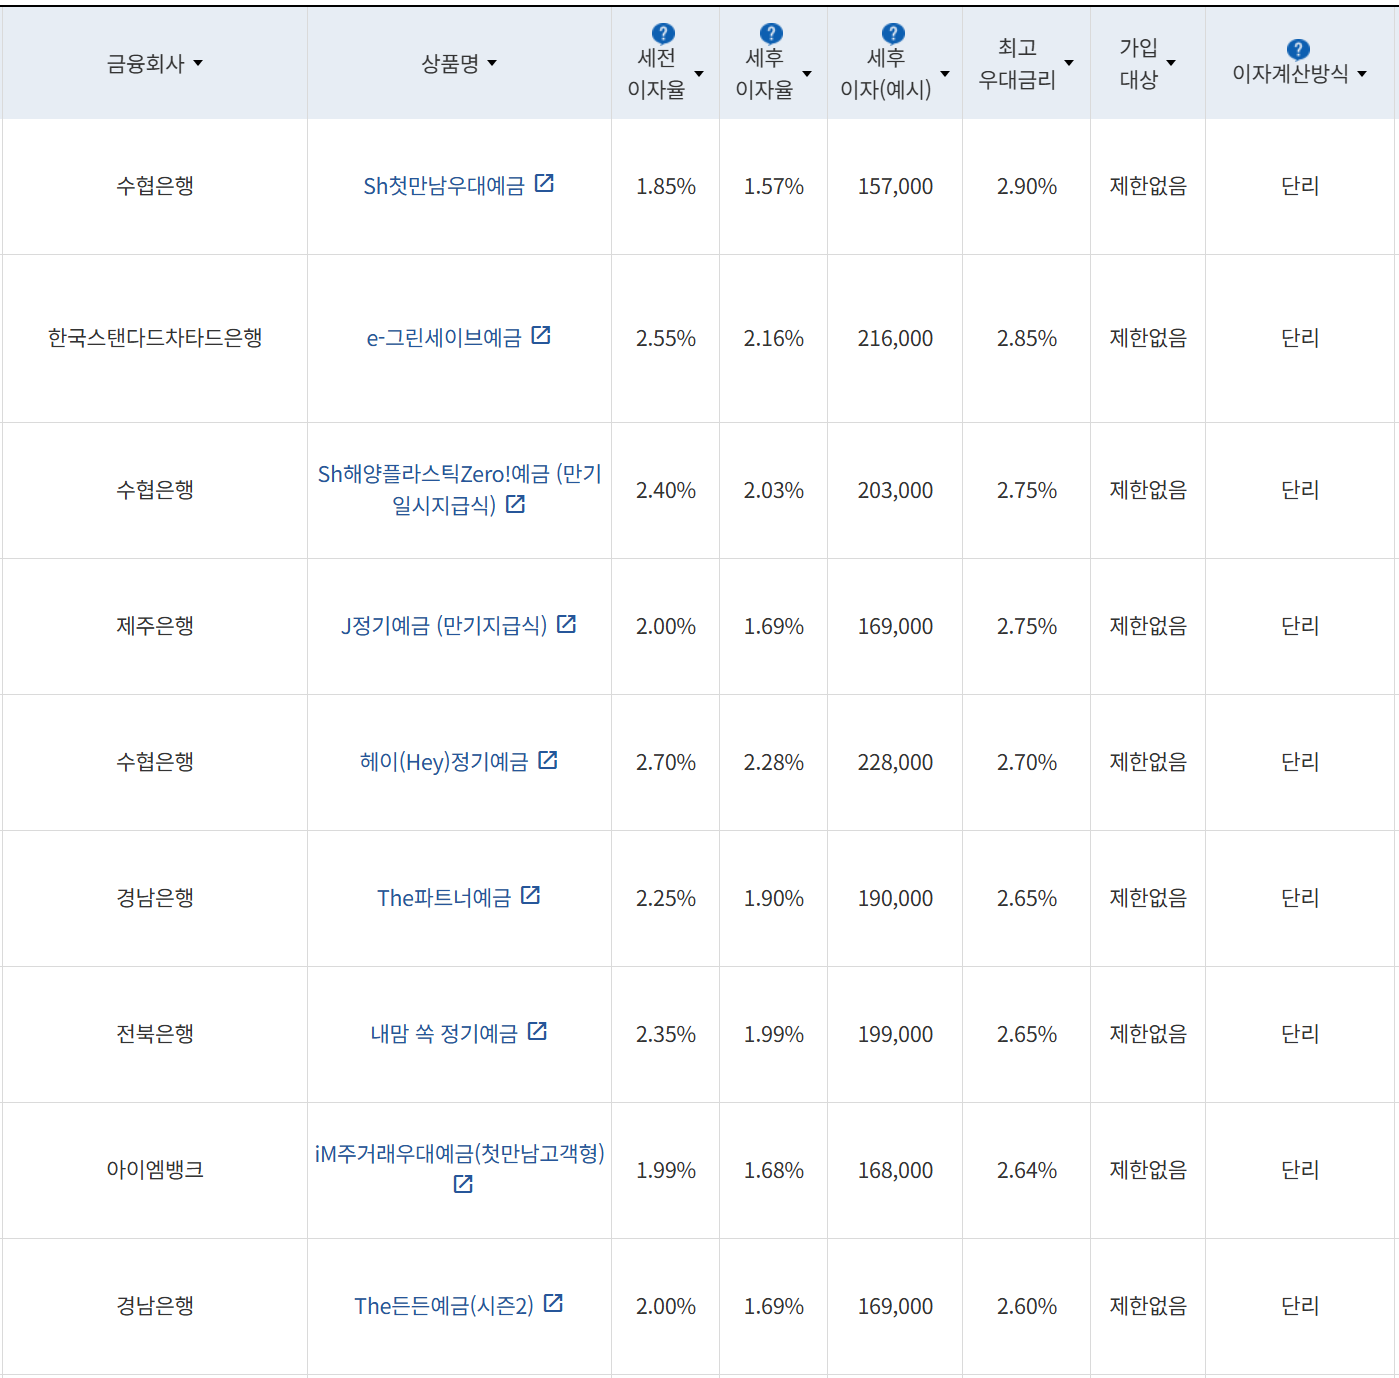Image resolution: width=1399 pixels, height=1378 pixels.
Task: Click external link icon next to iM주거래우대예금(첫만남고객형)
Action: coord(461,1184)
